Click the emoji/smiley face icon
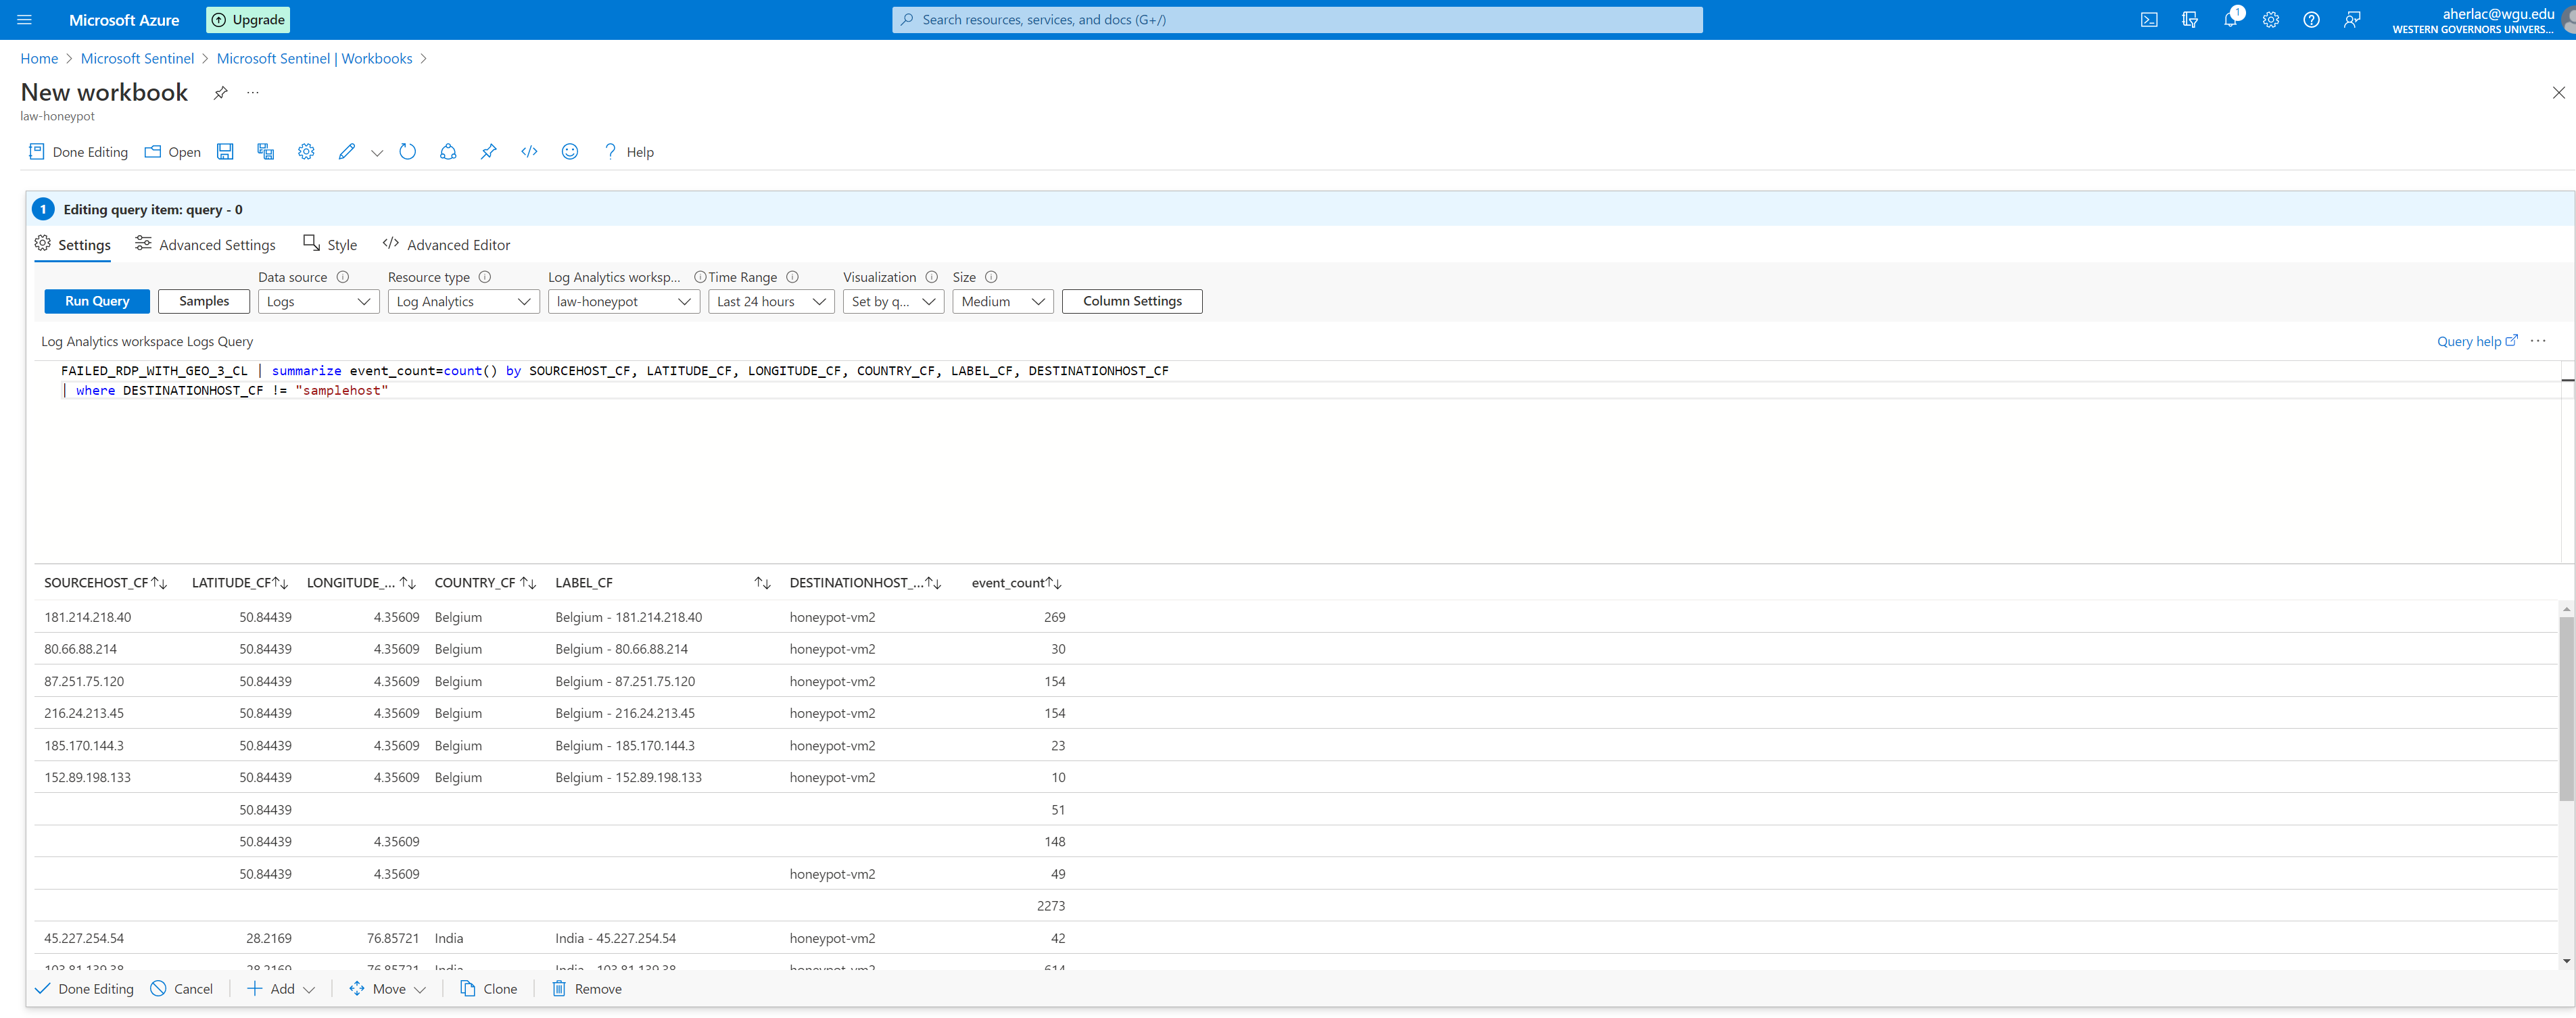This screenshot has width=2576, height=1018. tap(569, 149)
